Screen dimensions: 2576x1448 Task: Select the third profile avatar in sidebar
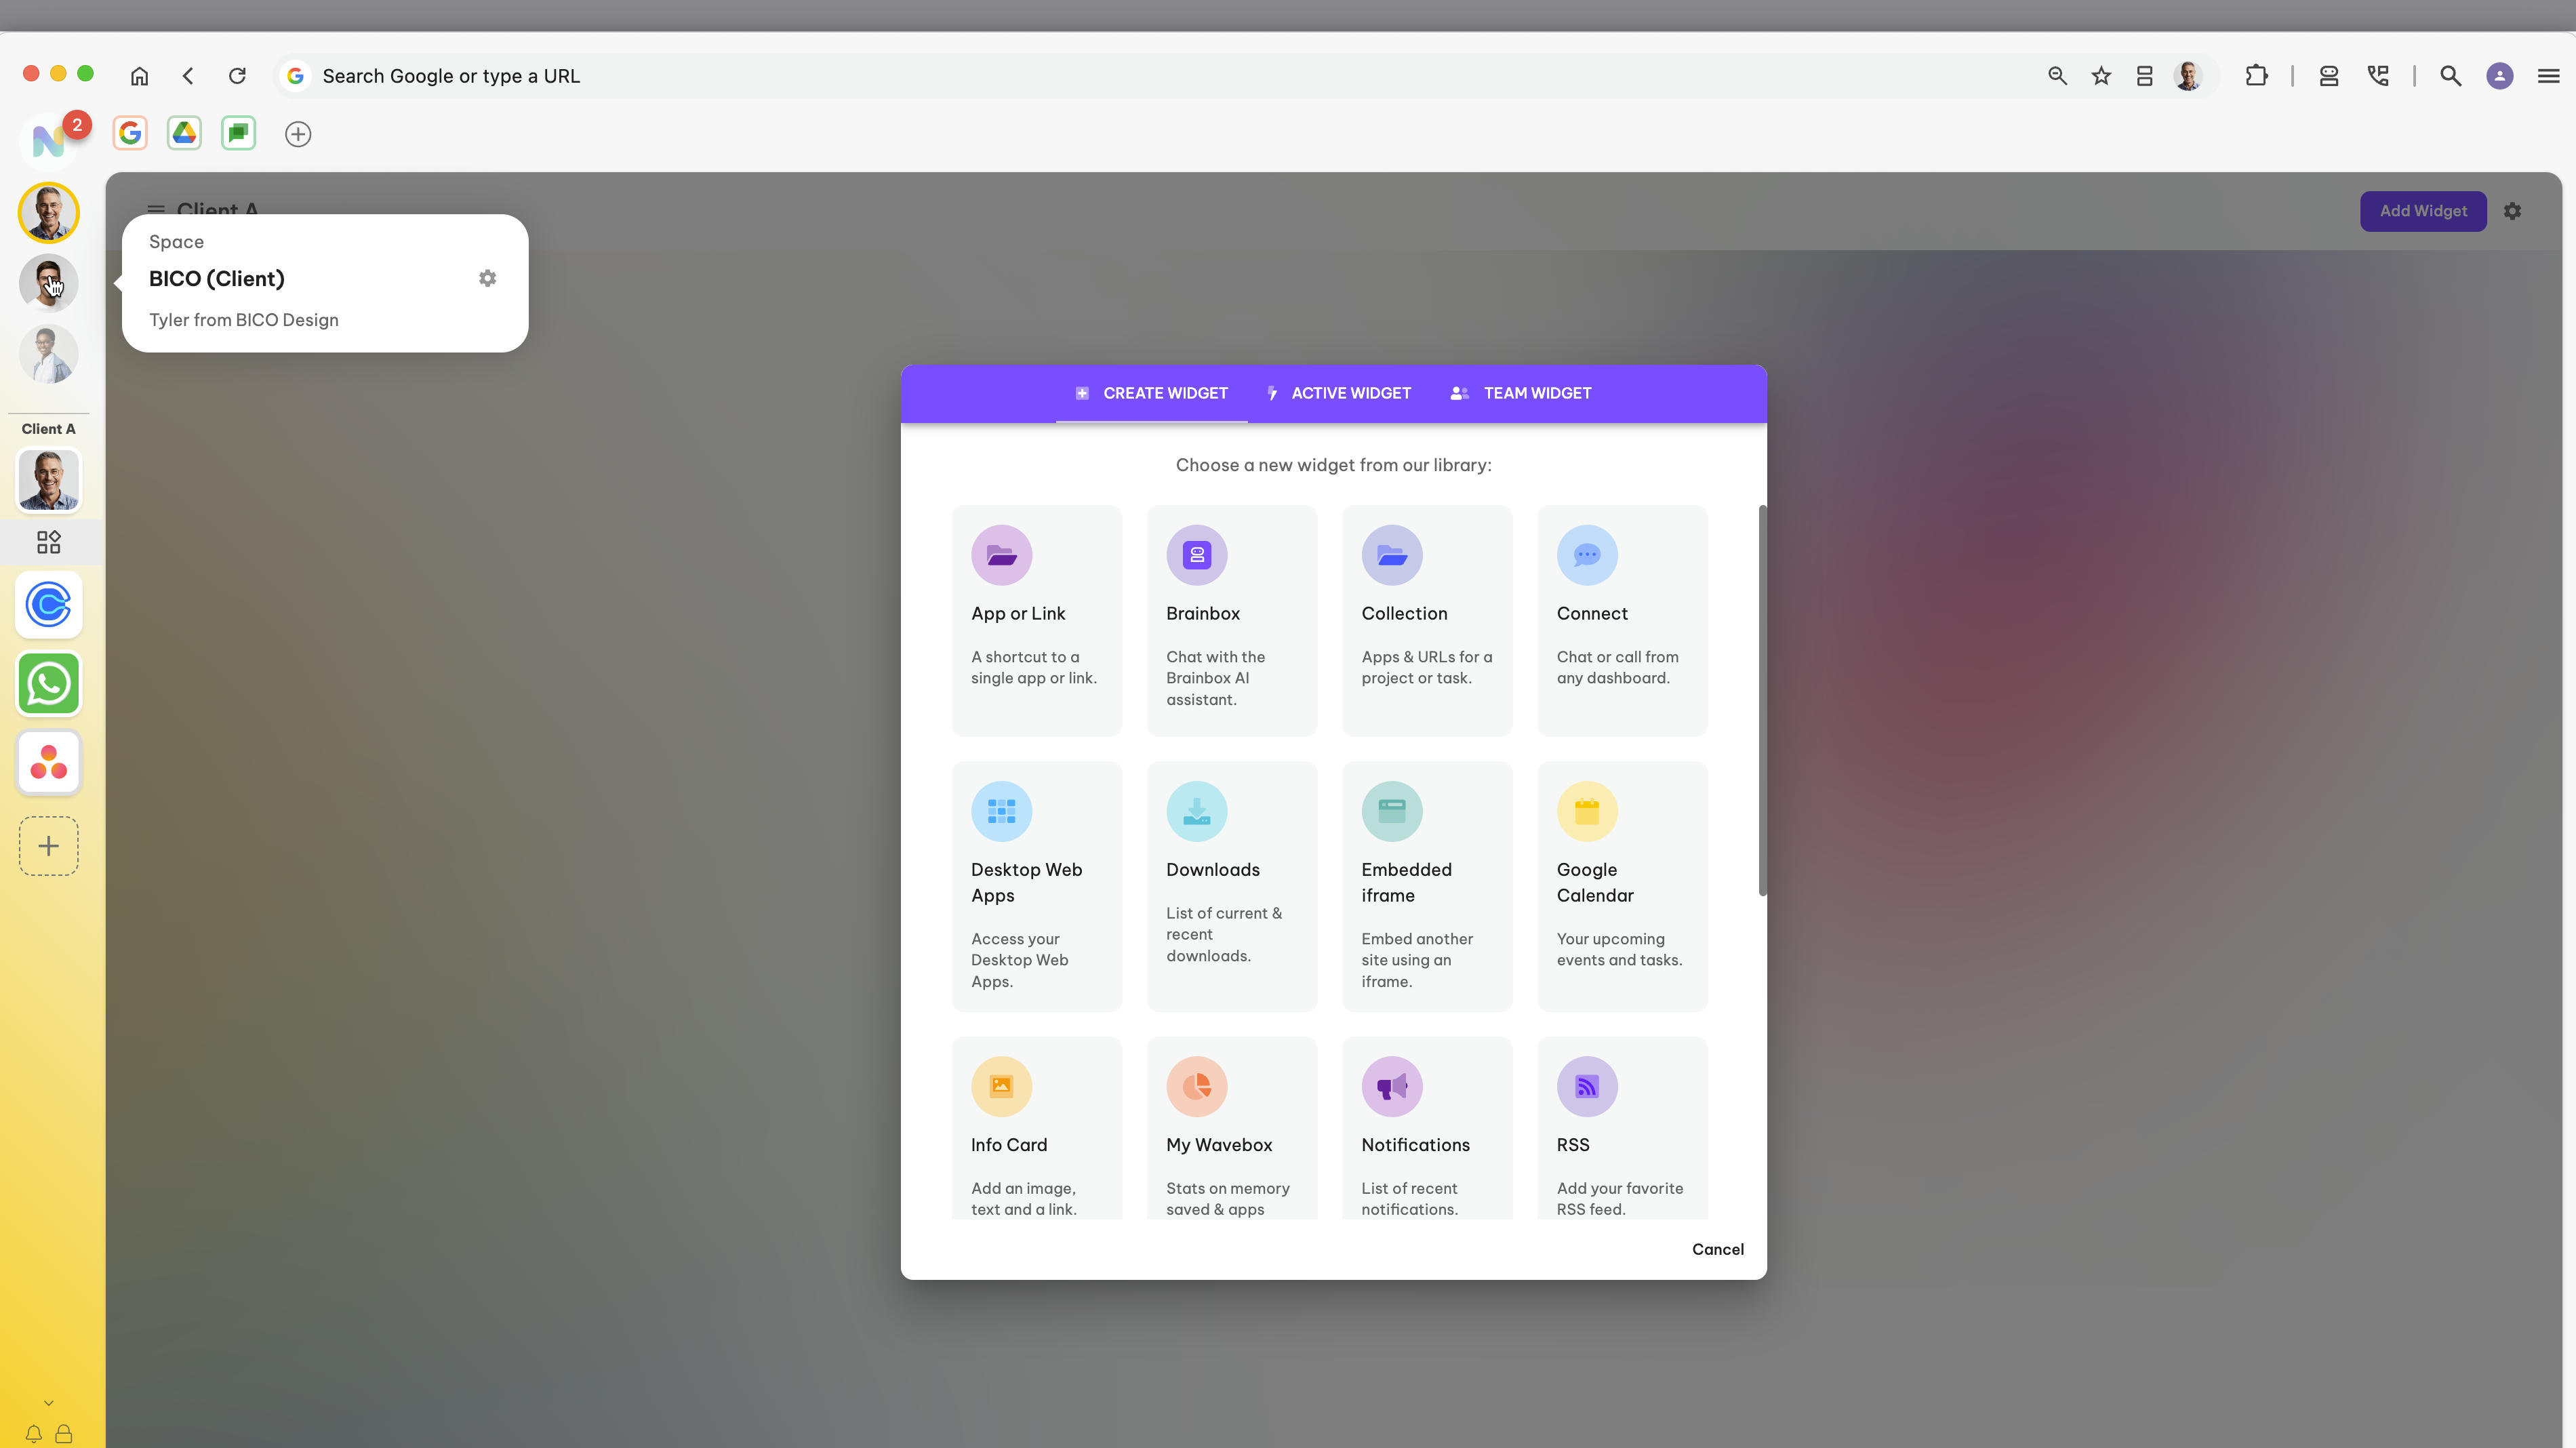click(48, 354)
